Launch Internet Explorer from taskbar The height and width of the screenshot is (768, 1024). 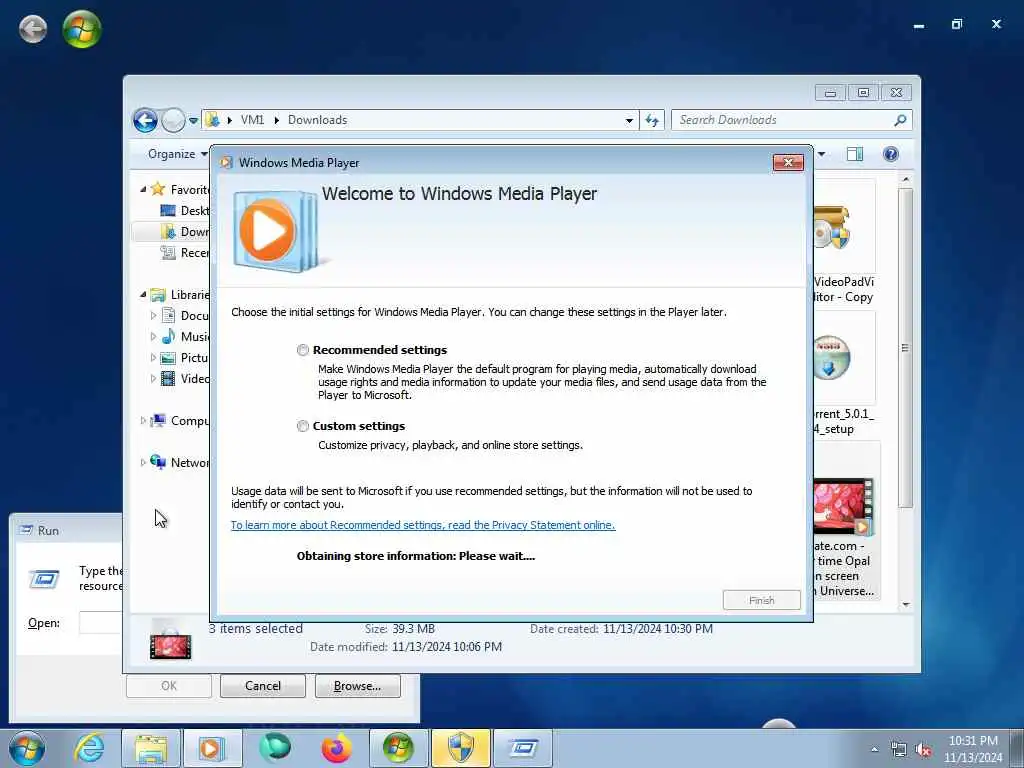(89, 748)
